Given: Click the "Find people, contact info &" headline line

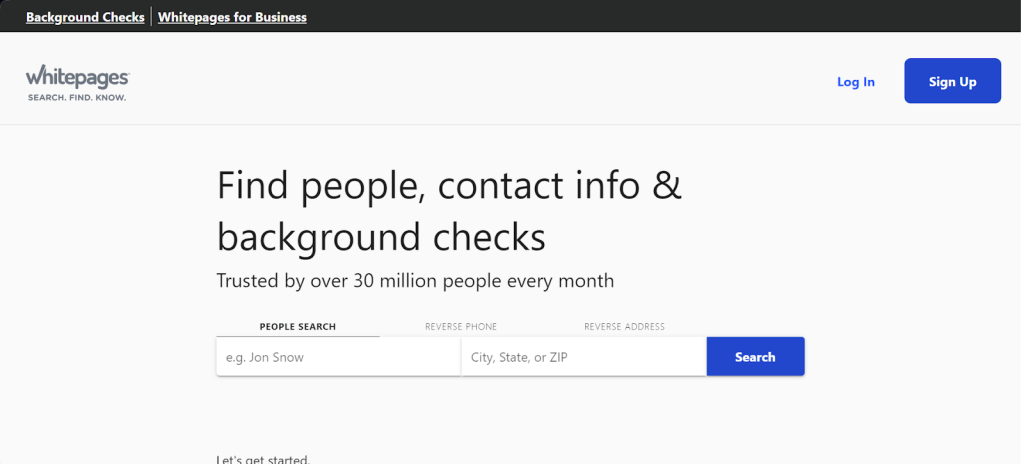Looking at the screenshot, I should click(x=449, y=186).
